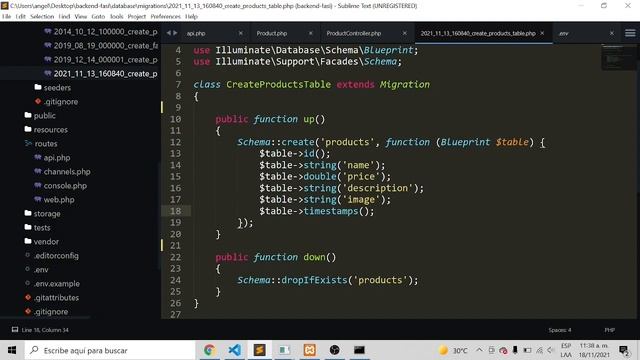This screenshot has width=640, height=360.
Task: Open the Windows Start menu
Action: [12, 350]
